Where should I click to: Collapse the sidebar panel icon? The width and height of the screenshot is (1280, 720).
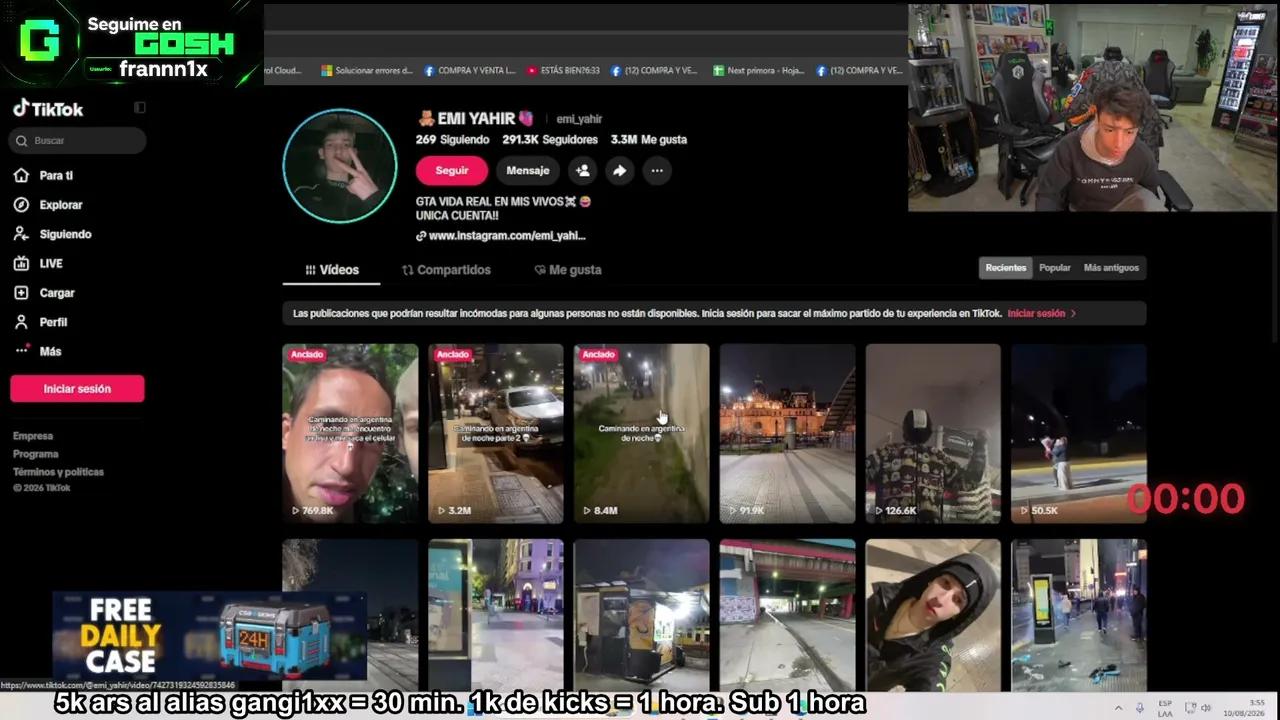[x=140, y=108]
